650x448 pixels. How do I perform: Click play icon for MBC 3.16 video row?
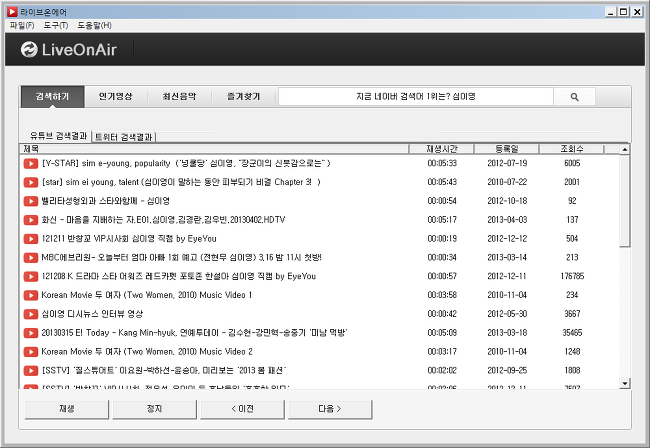pyautogui.click(x=31, y=258)
